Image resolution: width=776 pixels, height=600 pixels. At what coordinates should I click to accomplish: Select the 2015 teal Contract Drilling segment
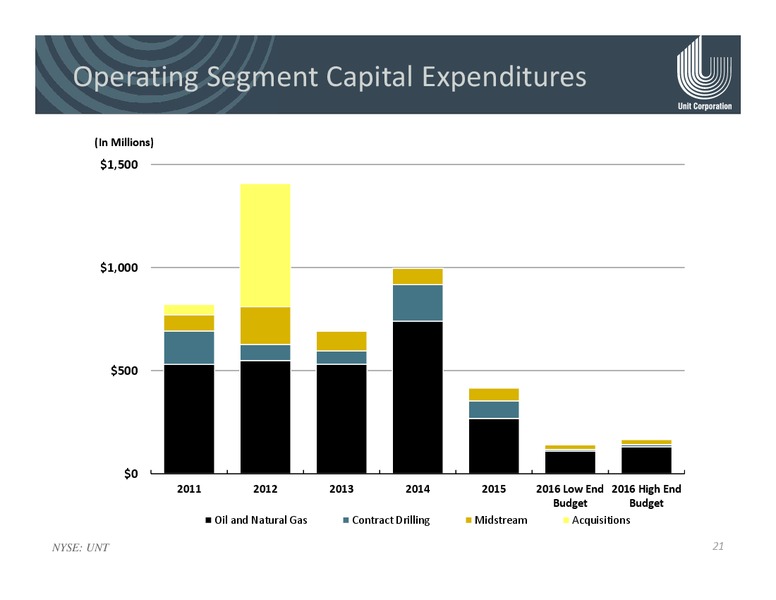coord(494,410)
